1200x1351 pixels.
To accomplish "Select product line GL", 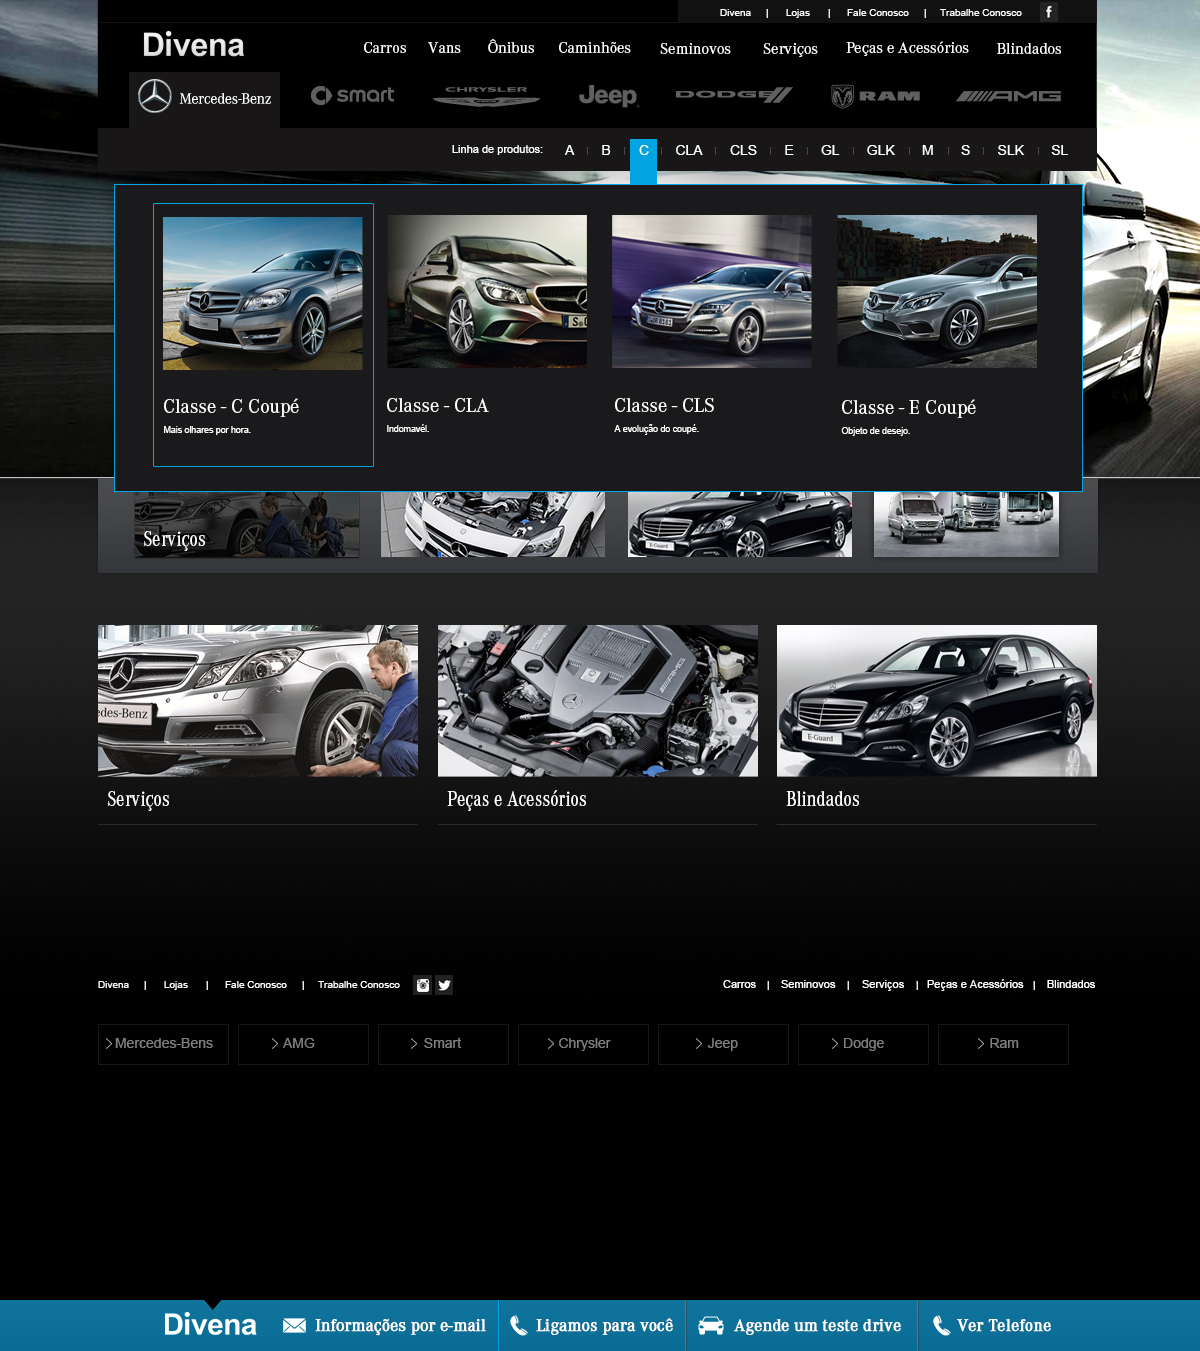I will 830,150.
